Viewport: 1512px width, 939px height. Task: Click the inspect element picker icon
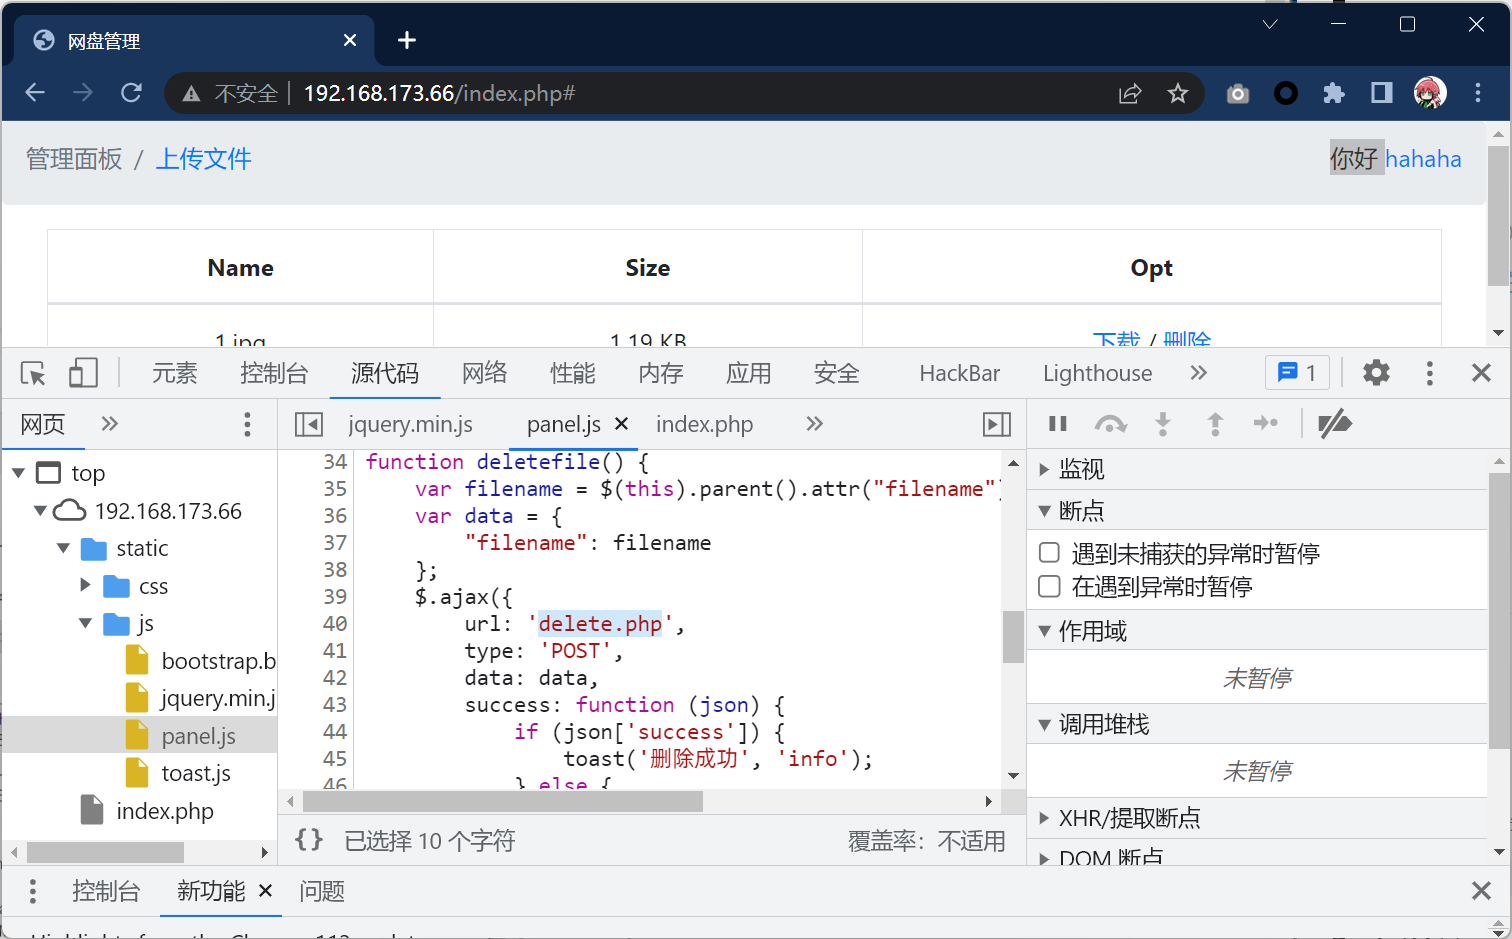click(33, 374)
